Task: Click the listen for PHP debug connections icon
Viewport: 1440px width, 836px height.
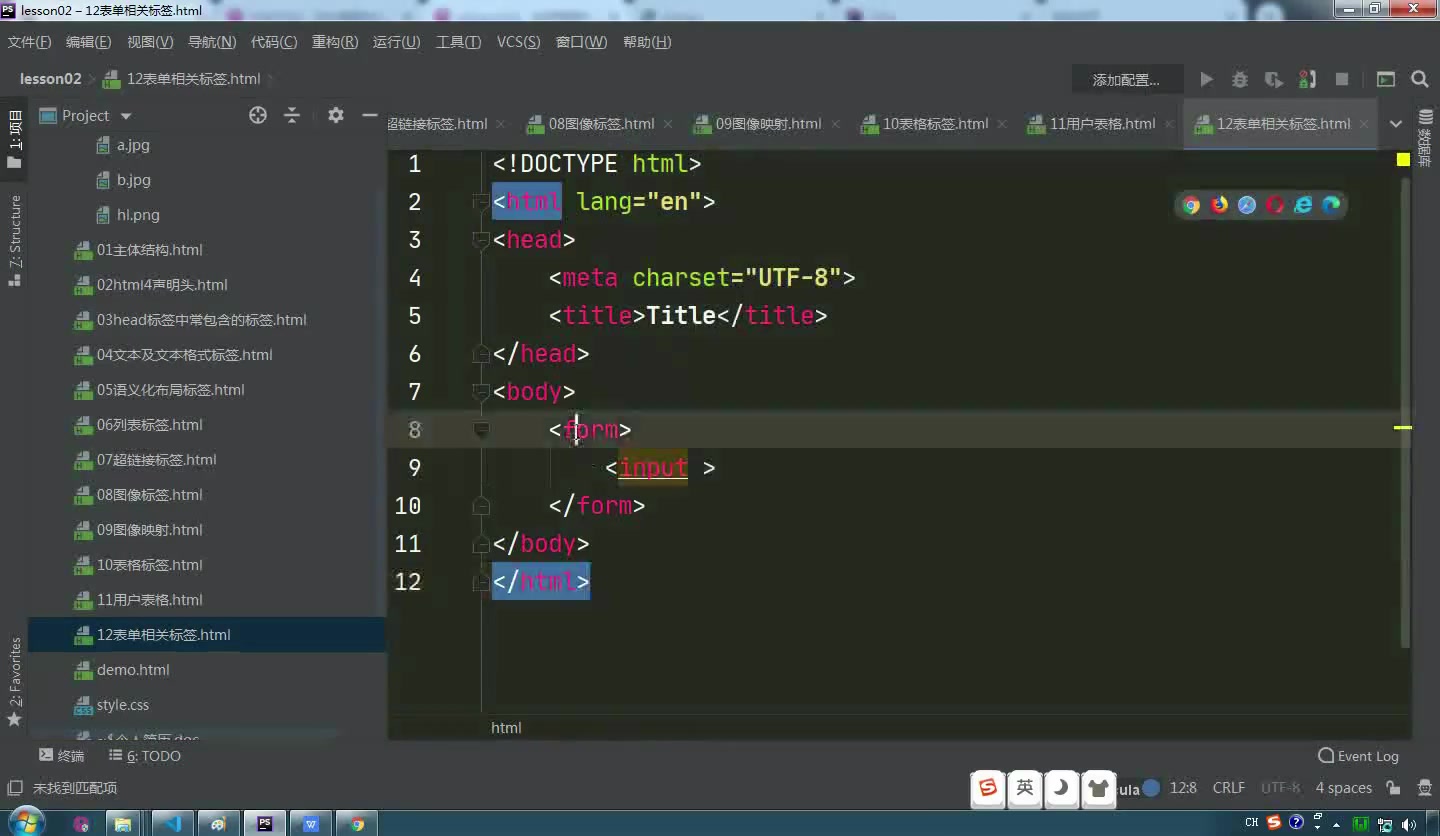Action: [1307, 79]
